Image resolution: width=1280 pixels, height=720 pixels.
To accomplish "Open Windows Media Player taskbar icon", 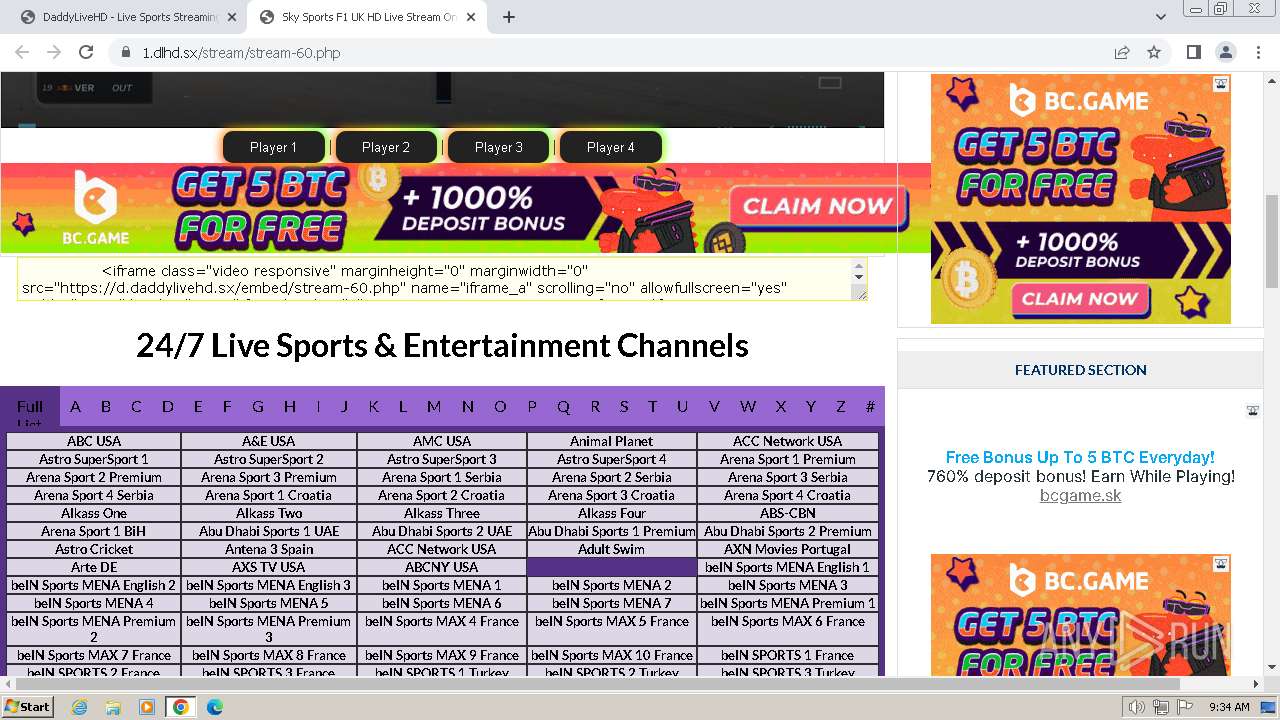I will pos(147,707).
